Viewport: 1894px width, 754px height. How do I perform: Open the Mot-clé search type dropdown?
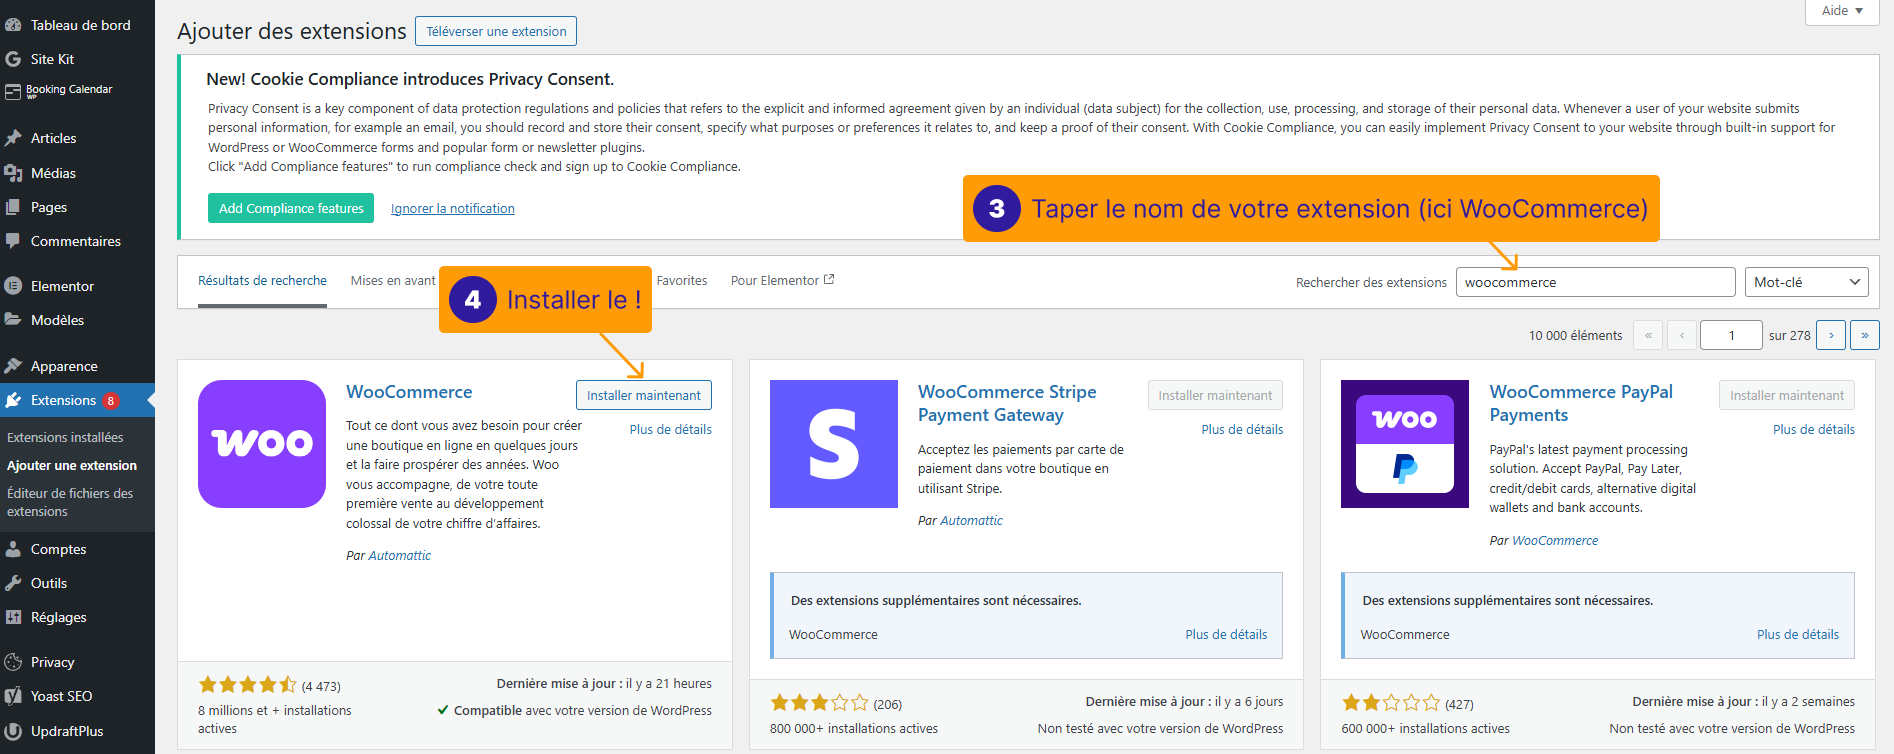coord(1806,282)
